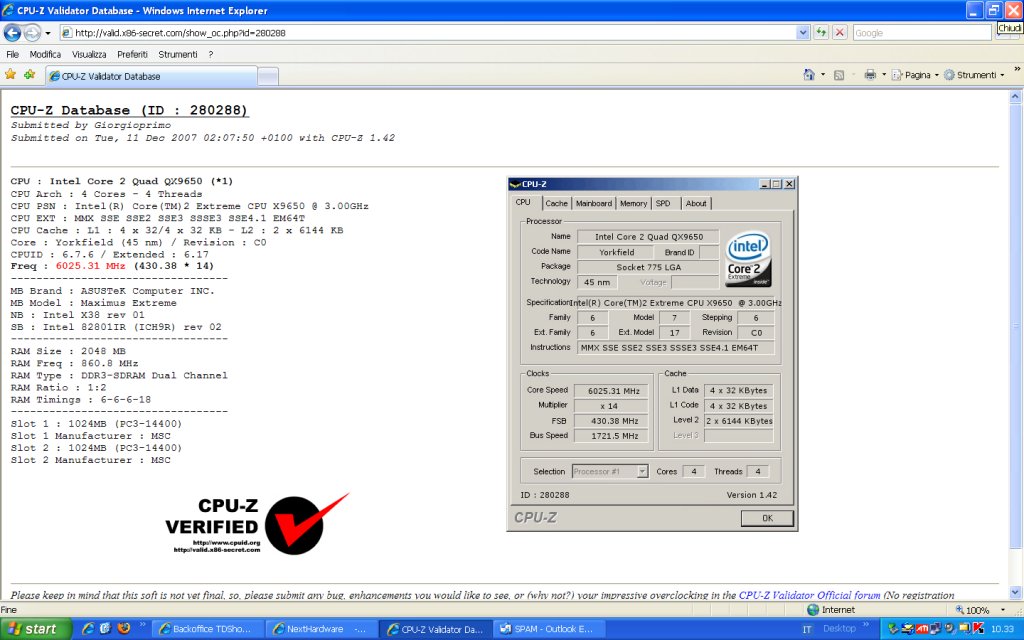Click the RSS feeds icon
Screen dimensions: 1024x640
click(x=839, y=75)
